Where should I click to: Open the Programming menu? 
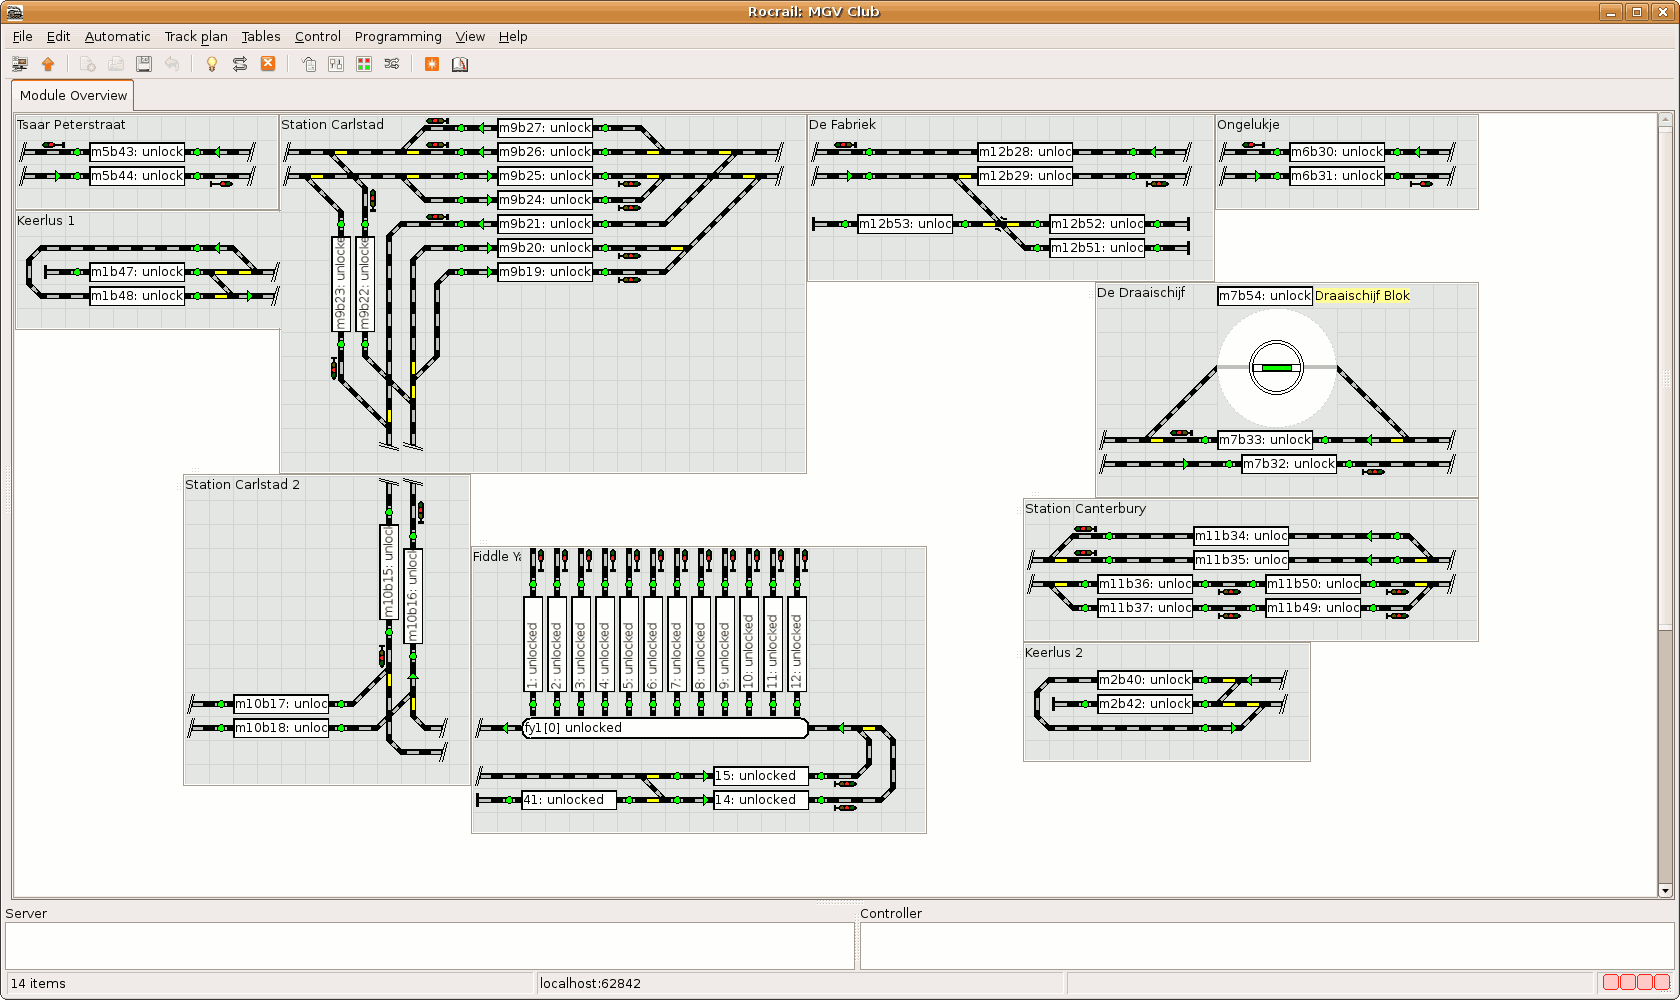click(398, 36)
